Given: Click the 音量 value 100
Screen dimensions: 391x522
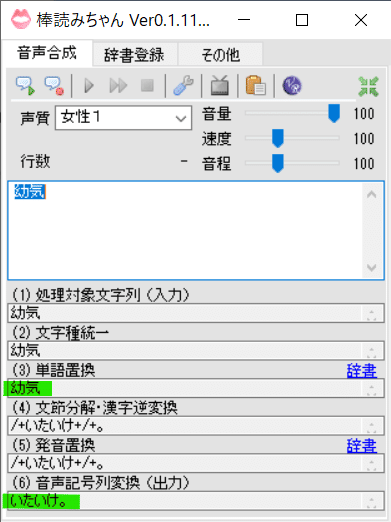Looking at the screenshot, I should coord(364,114).
